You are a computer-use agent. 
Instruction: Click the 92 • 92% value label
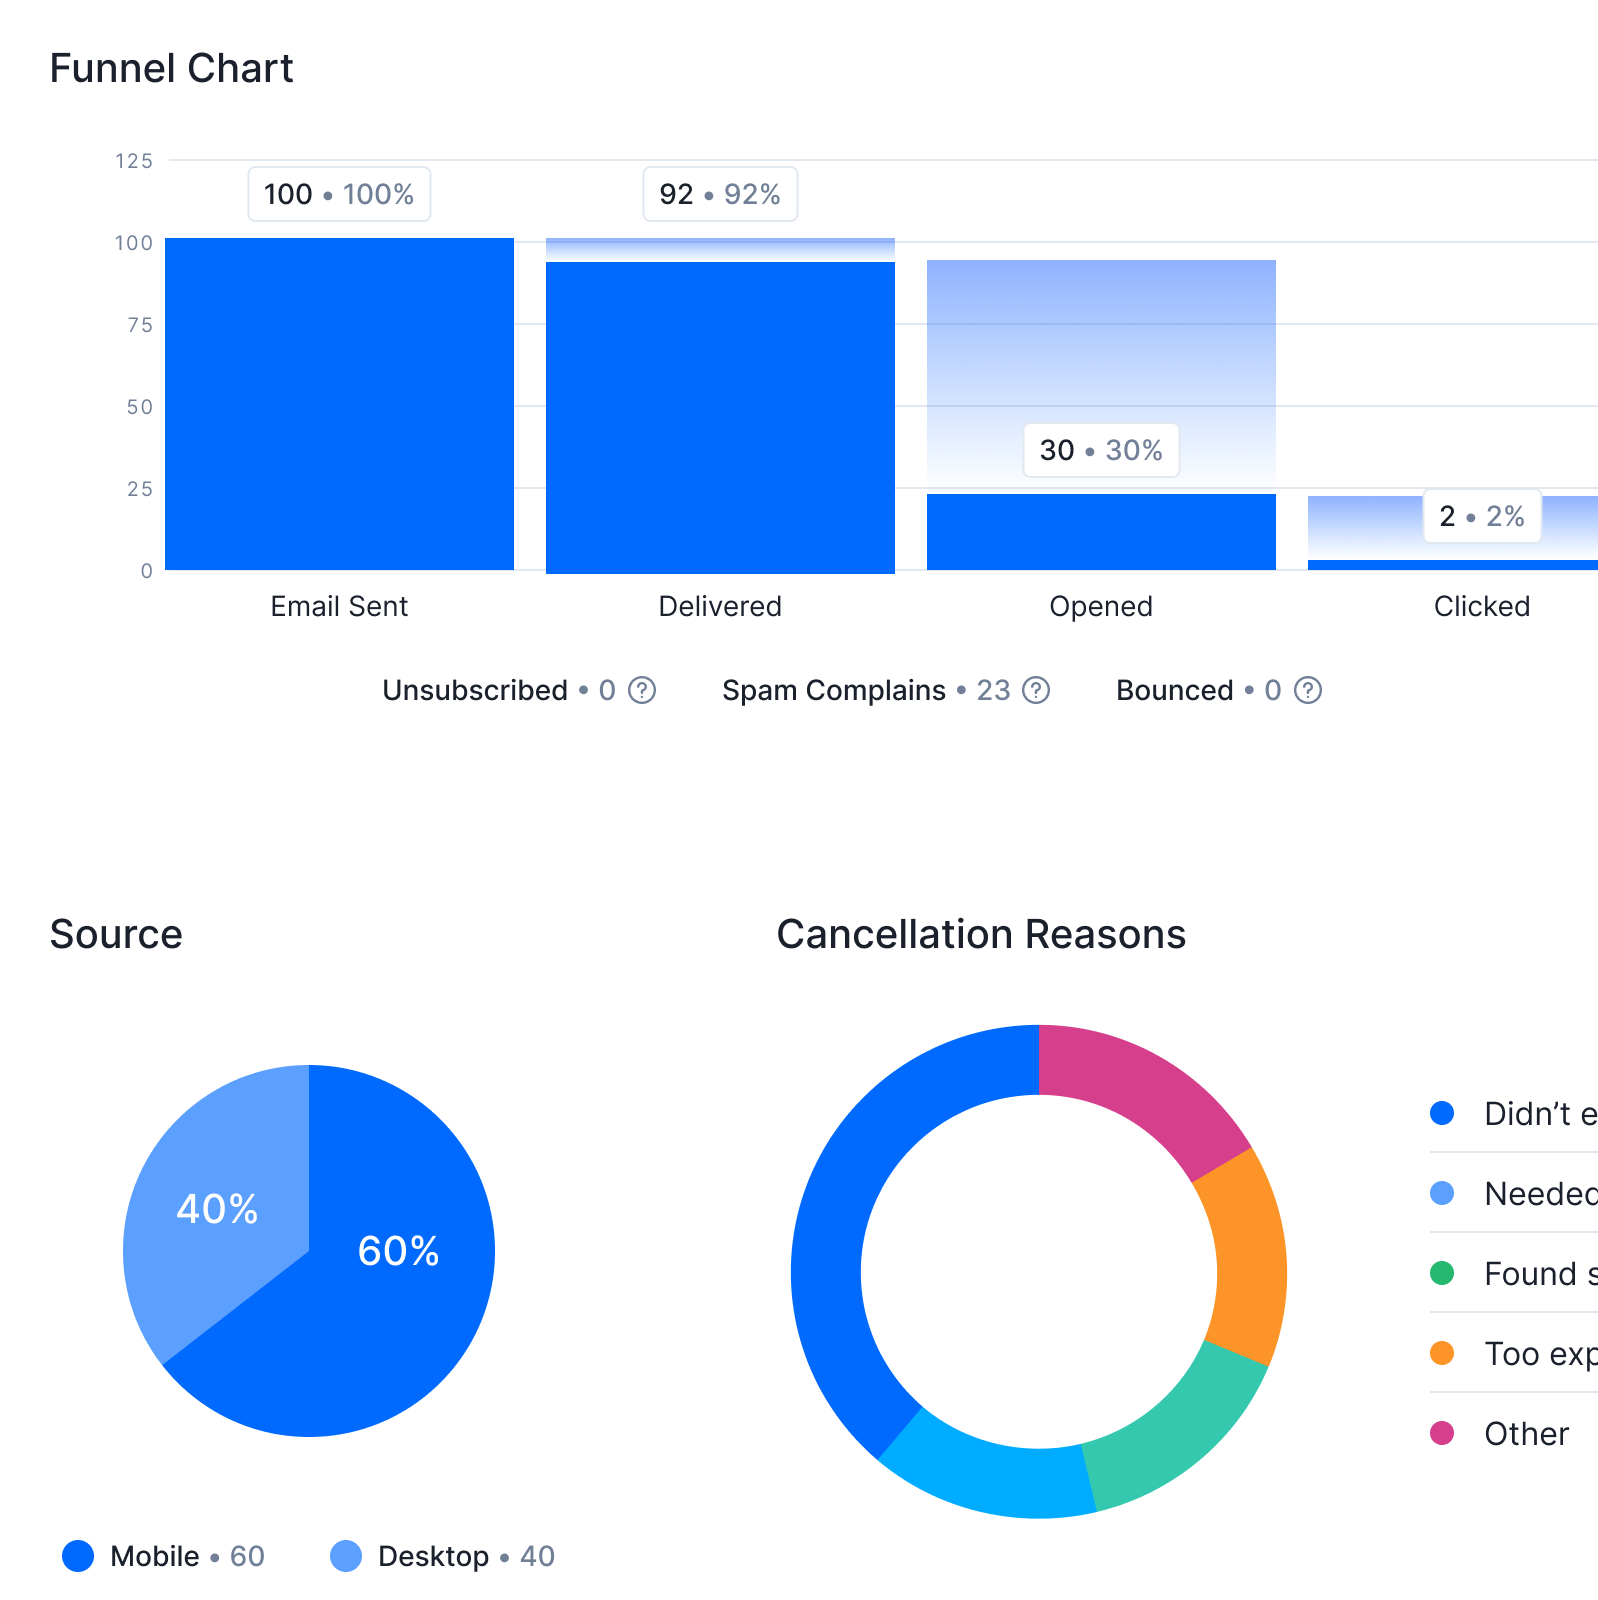(x=719, y=194)
